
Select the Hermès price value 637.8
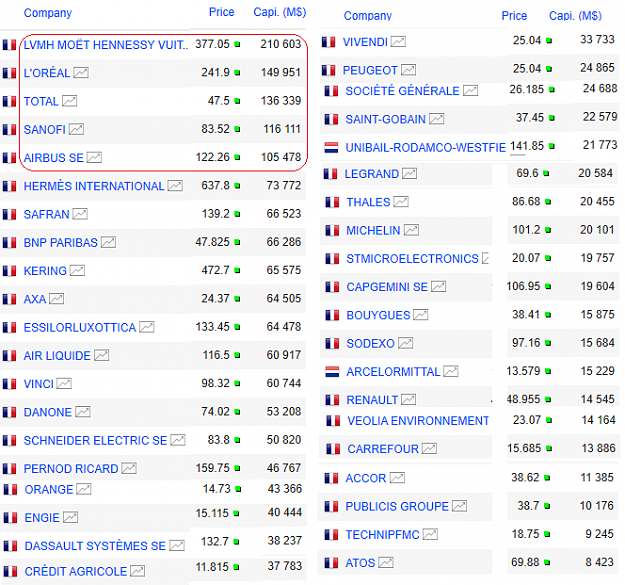pyautogui.click(x=215, y=185)
